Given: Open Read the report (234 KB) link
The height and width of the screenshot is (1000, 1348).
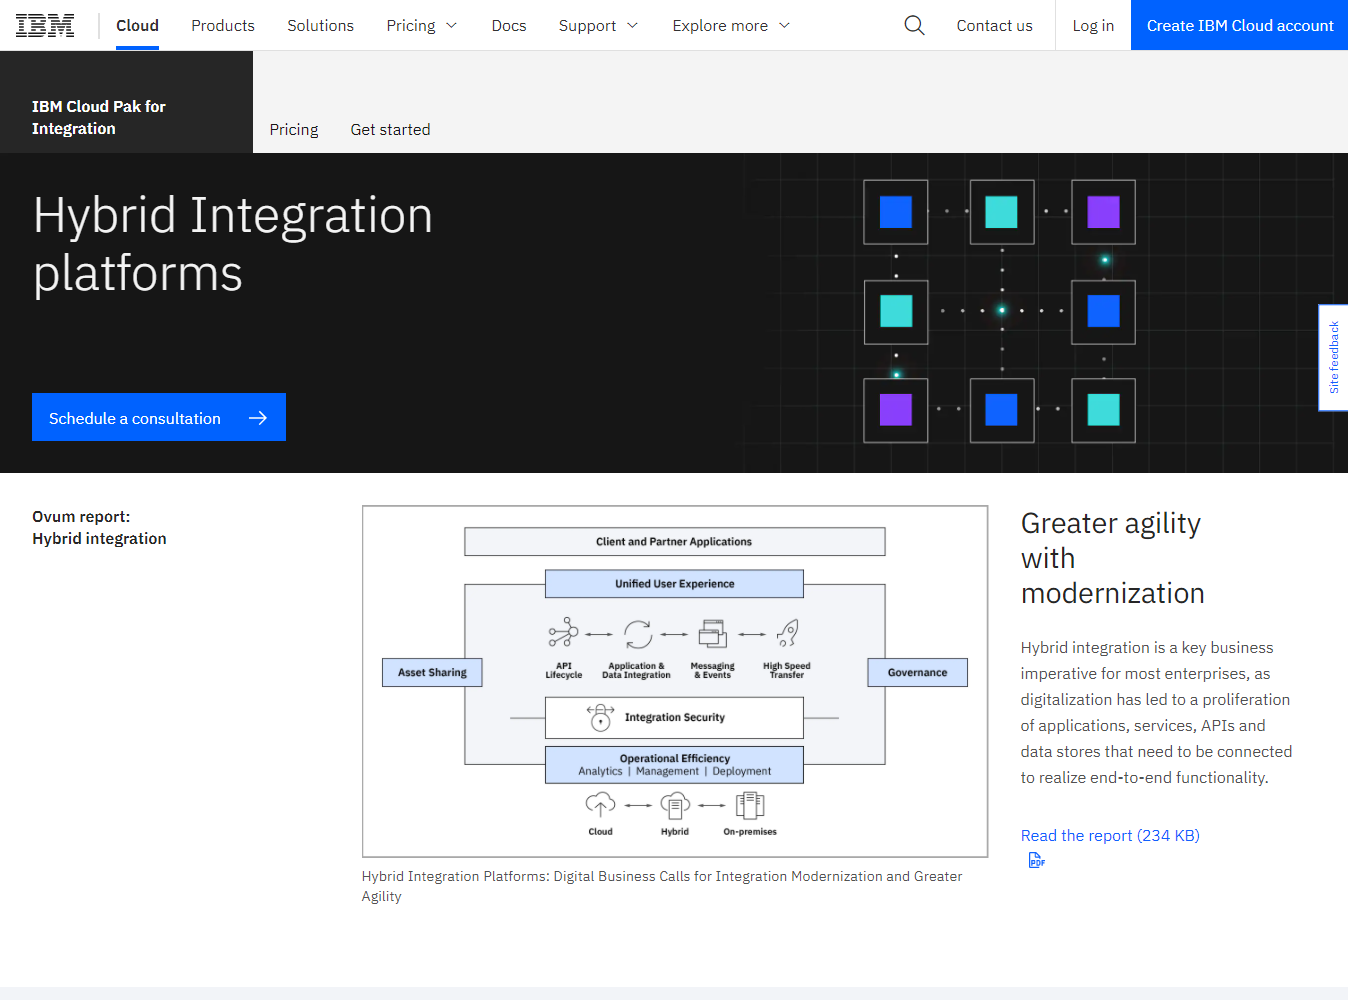Looking at the screenshot, I should (x=1110, y=835).
